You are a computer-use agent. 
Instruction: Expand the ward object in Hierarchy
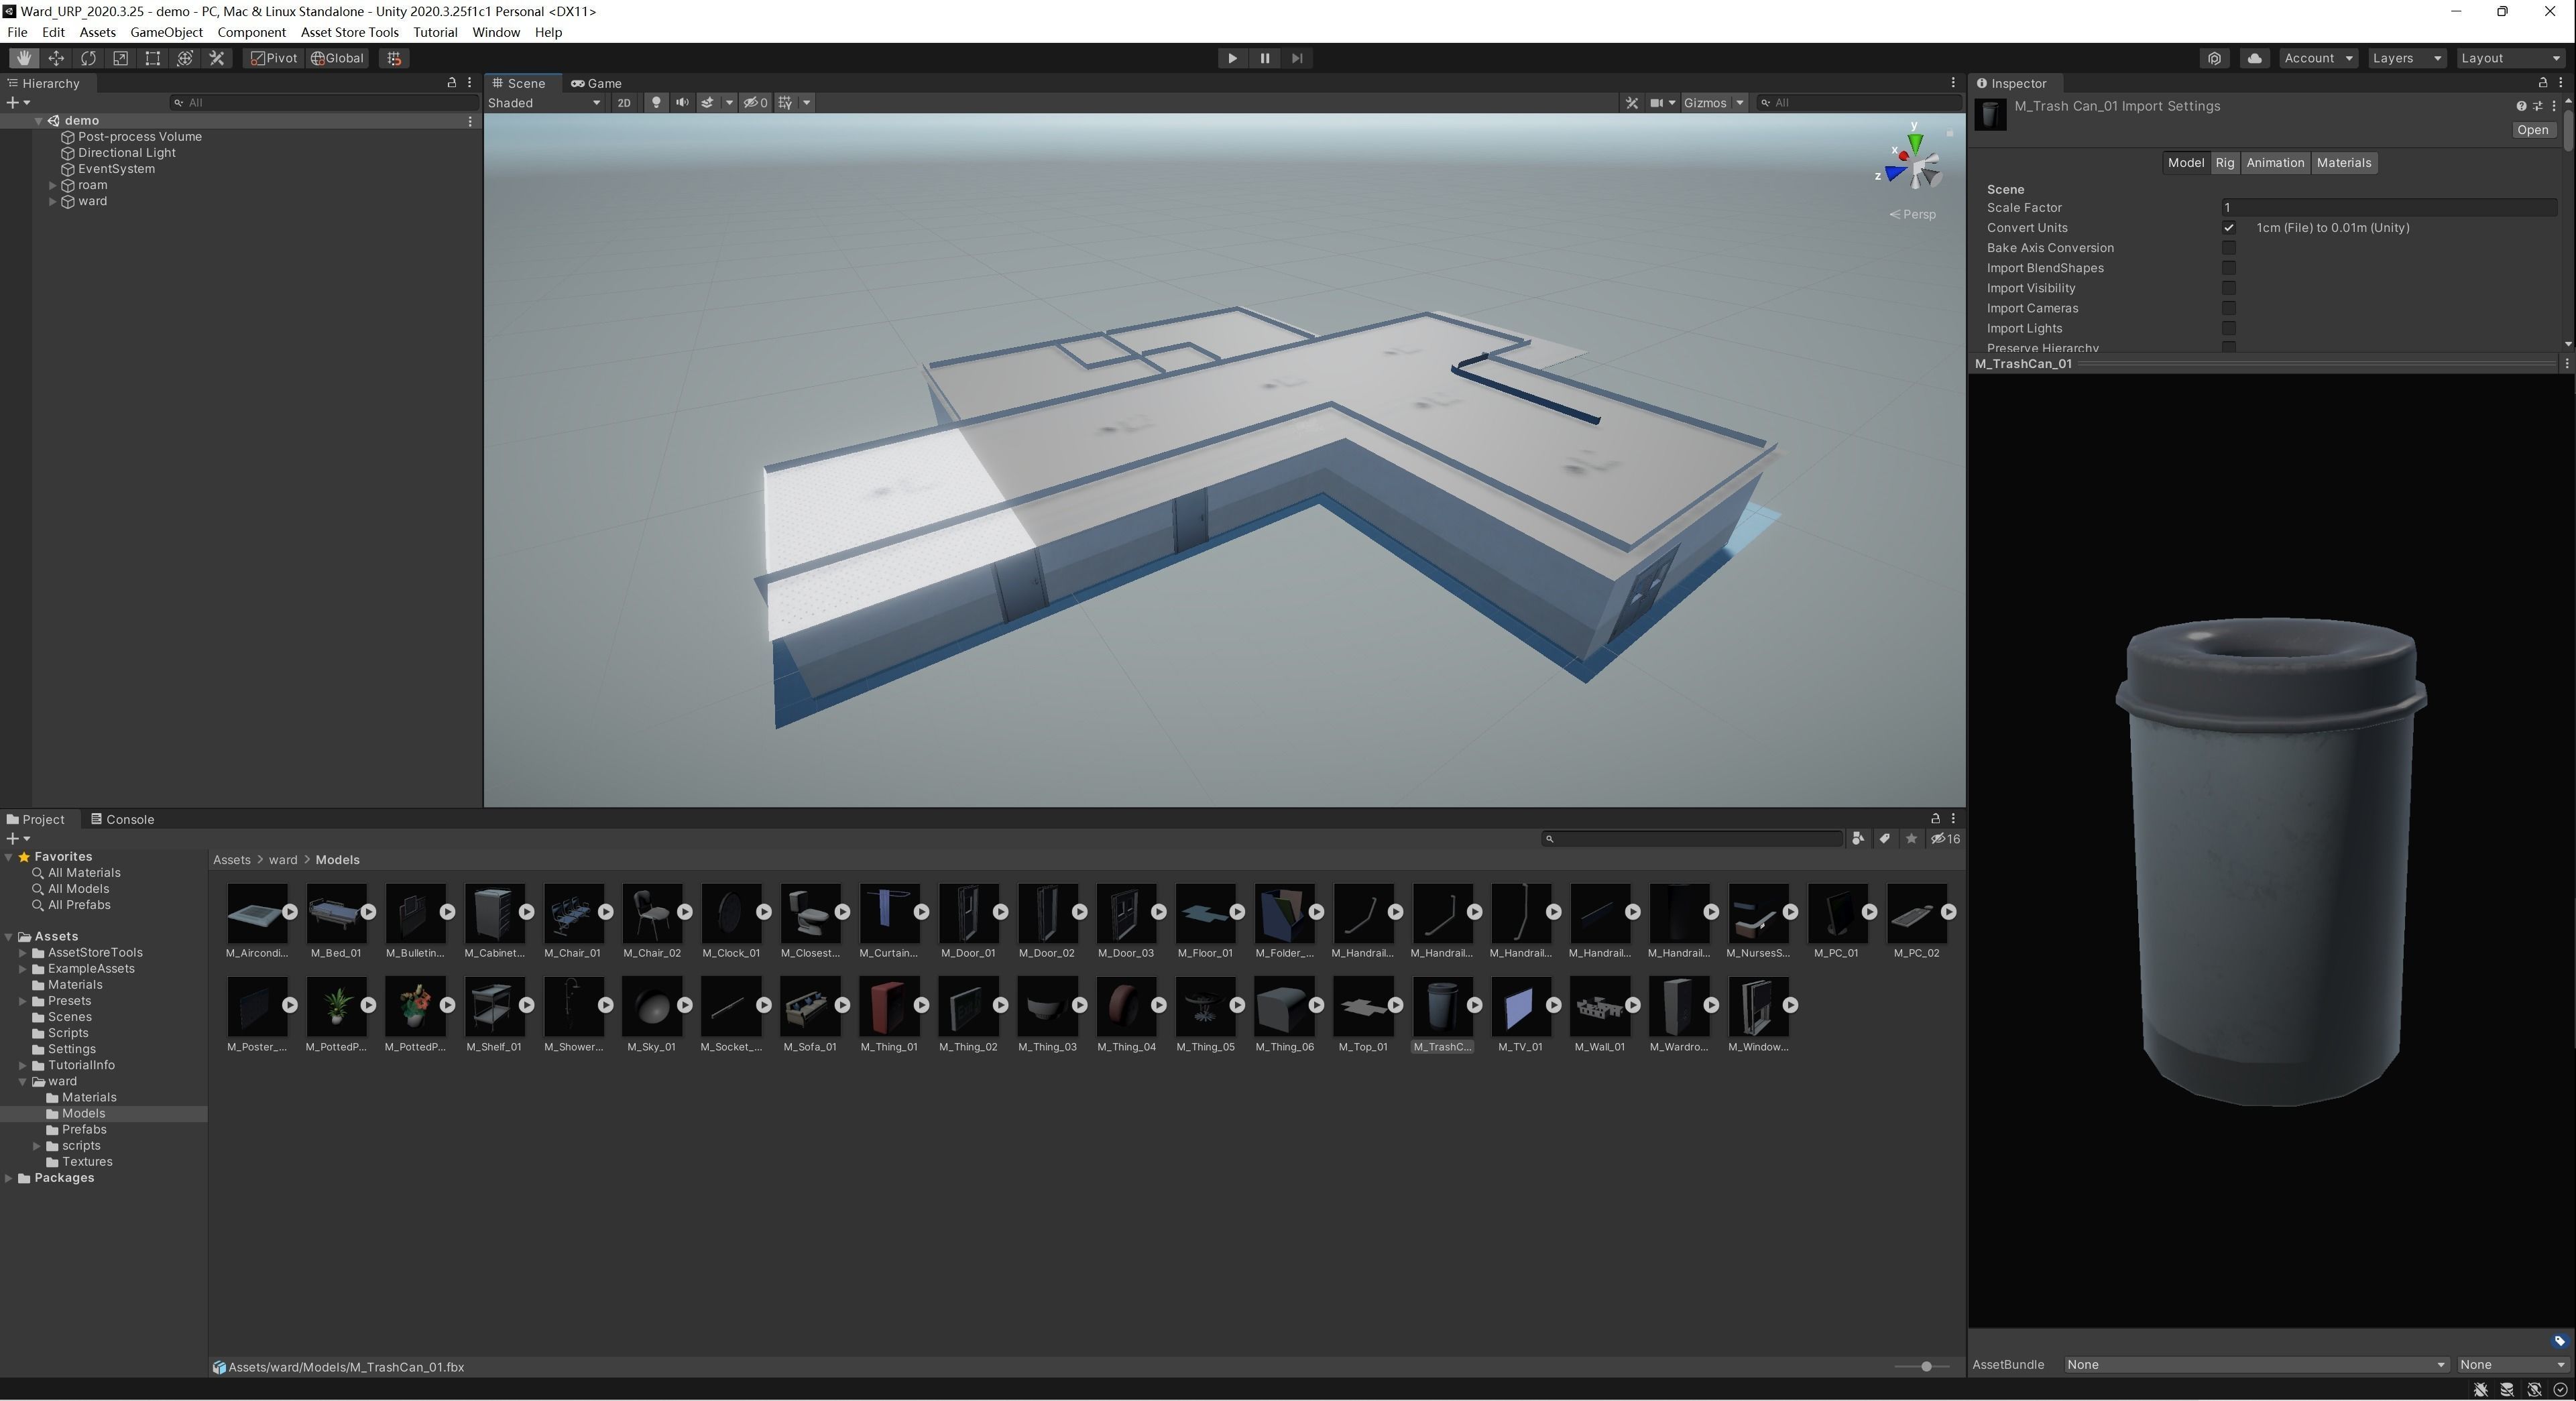click(x=52, y=201)
